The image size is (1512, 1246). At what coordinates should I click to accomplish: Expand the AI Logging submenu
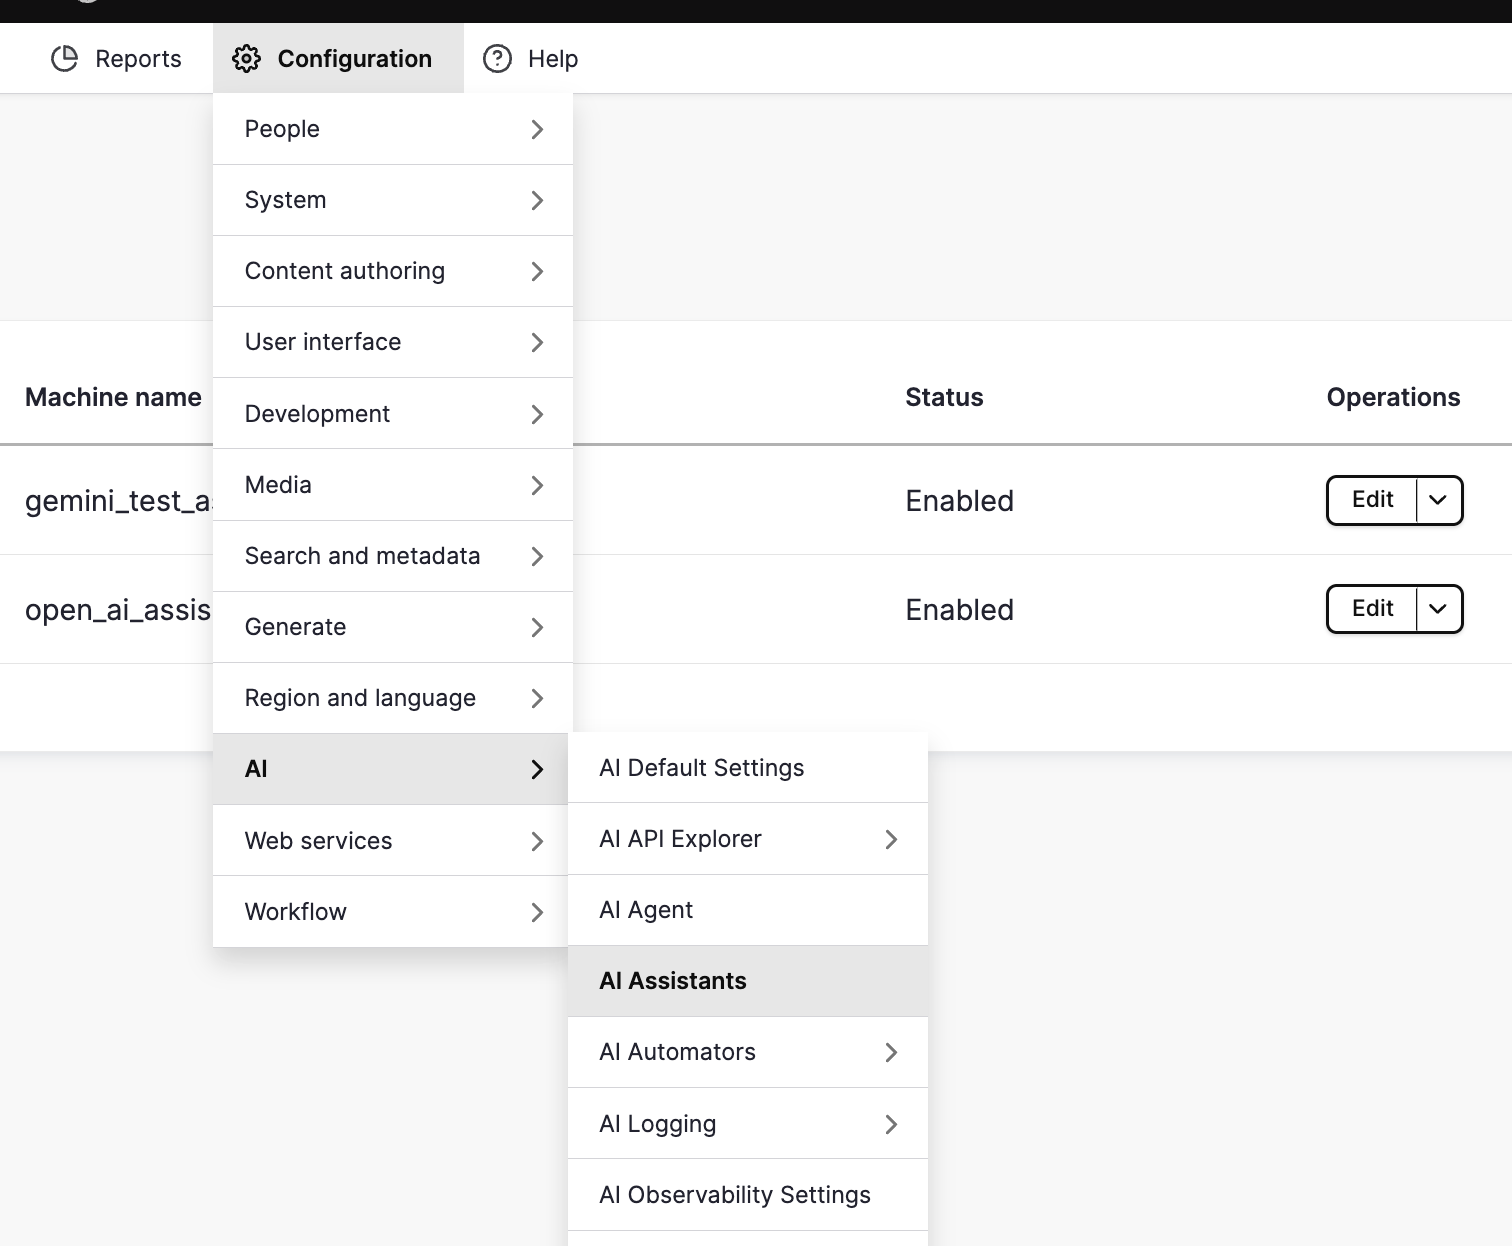coord(891,1123)
